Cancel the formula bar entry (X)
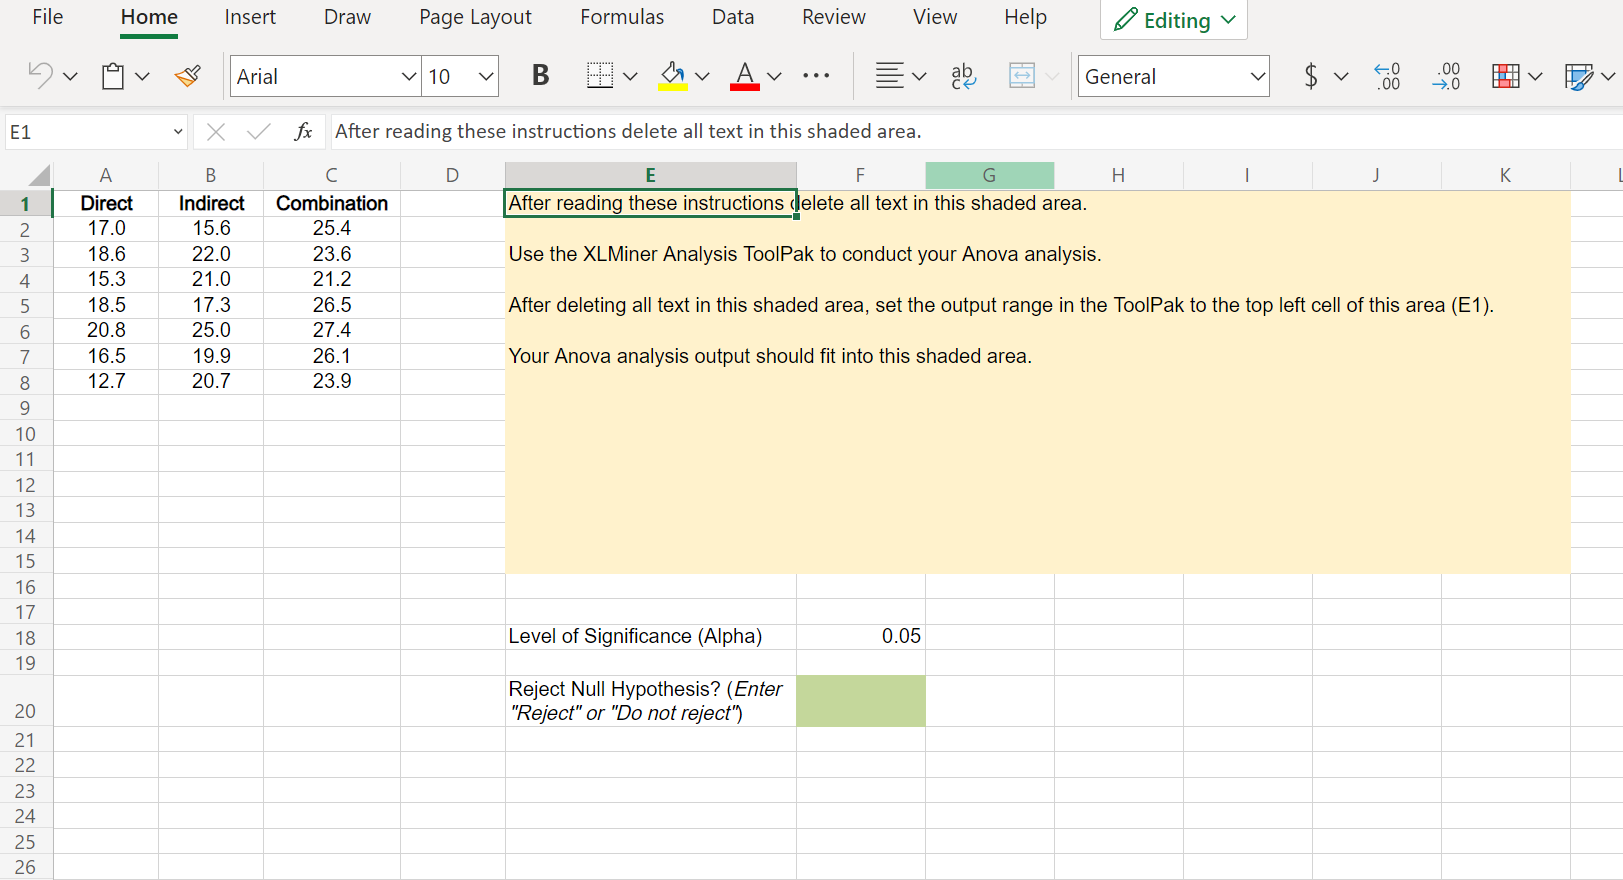Image resolution: width=1623 pixels, height=880 pixels. point(216,132)
